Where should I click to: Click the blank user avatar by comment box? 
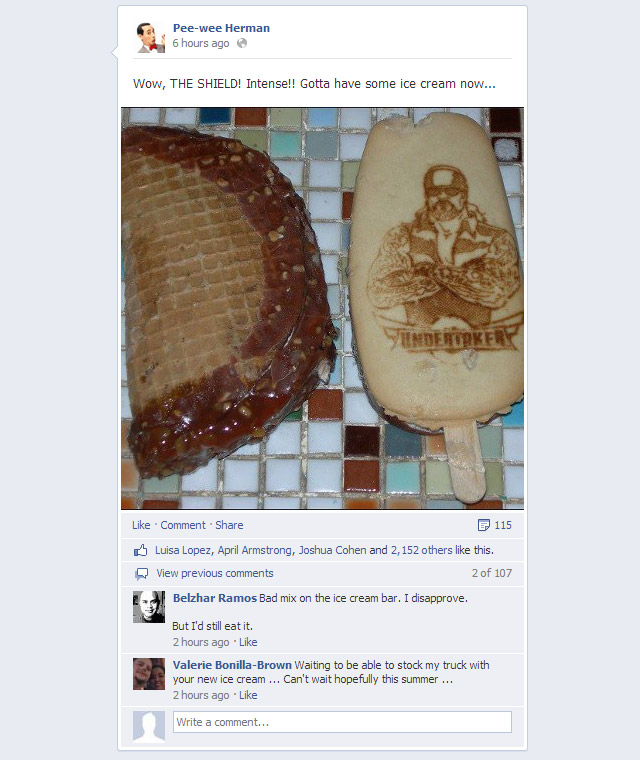[x=149, y=726]
